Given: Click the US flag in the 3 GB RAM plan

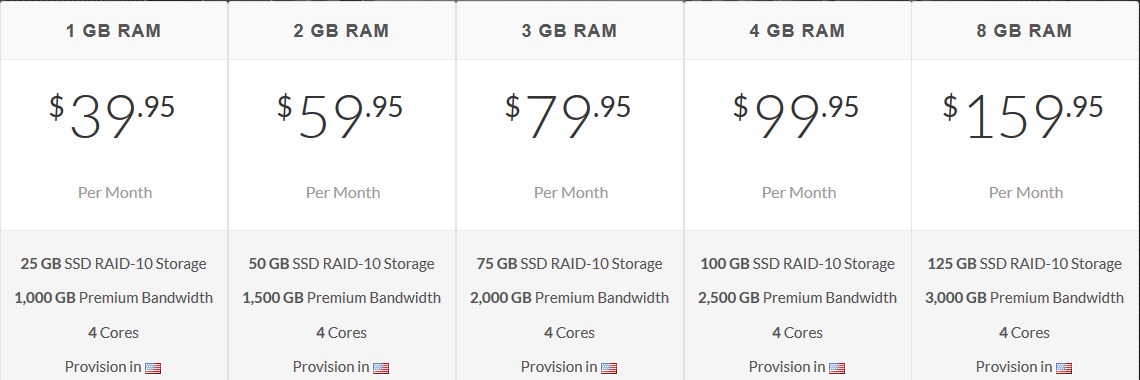Looking at the screenshot, I should (x=609, y=368).
